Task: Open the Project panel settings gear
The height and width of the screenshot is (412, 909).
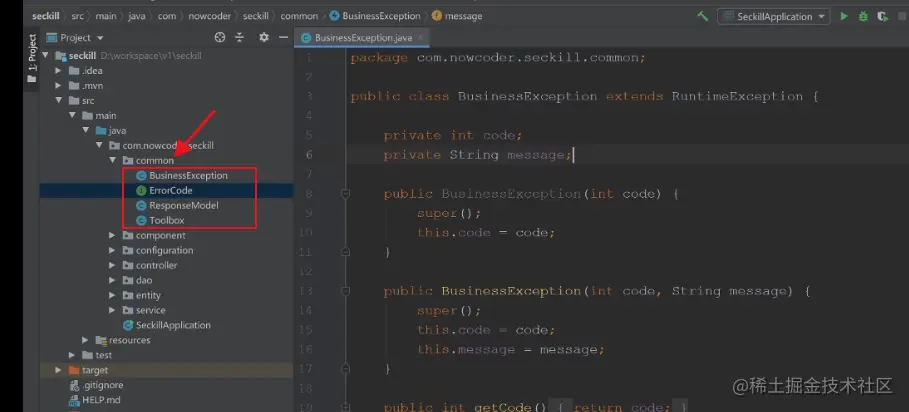Action: coord(264,37)
